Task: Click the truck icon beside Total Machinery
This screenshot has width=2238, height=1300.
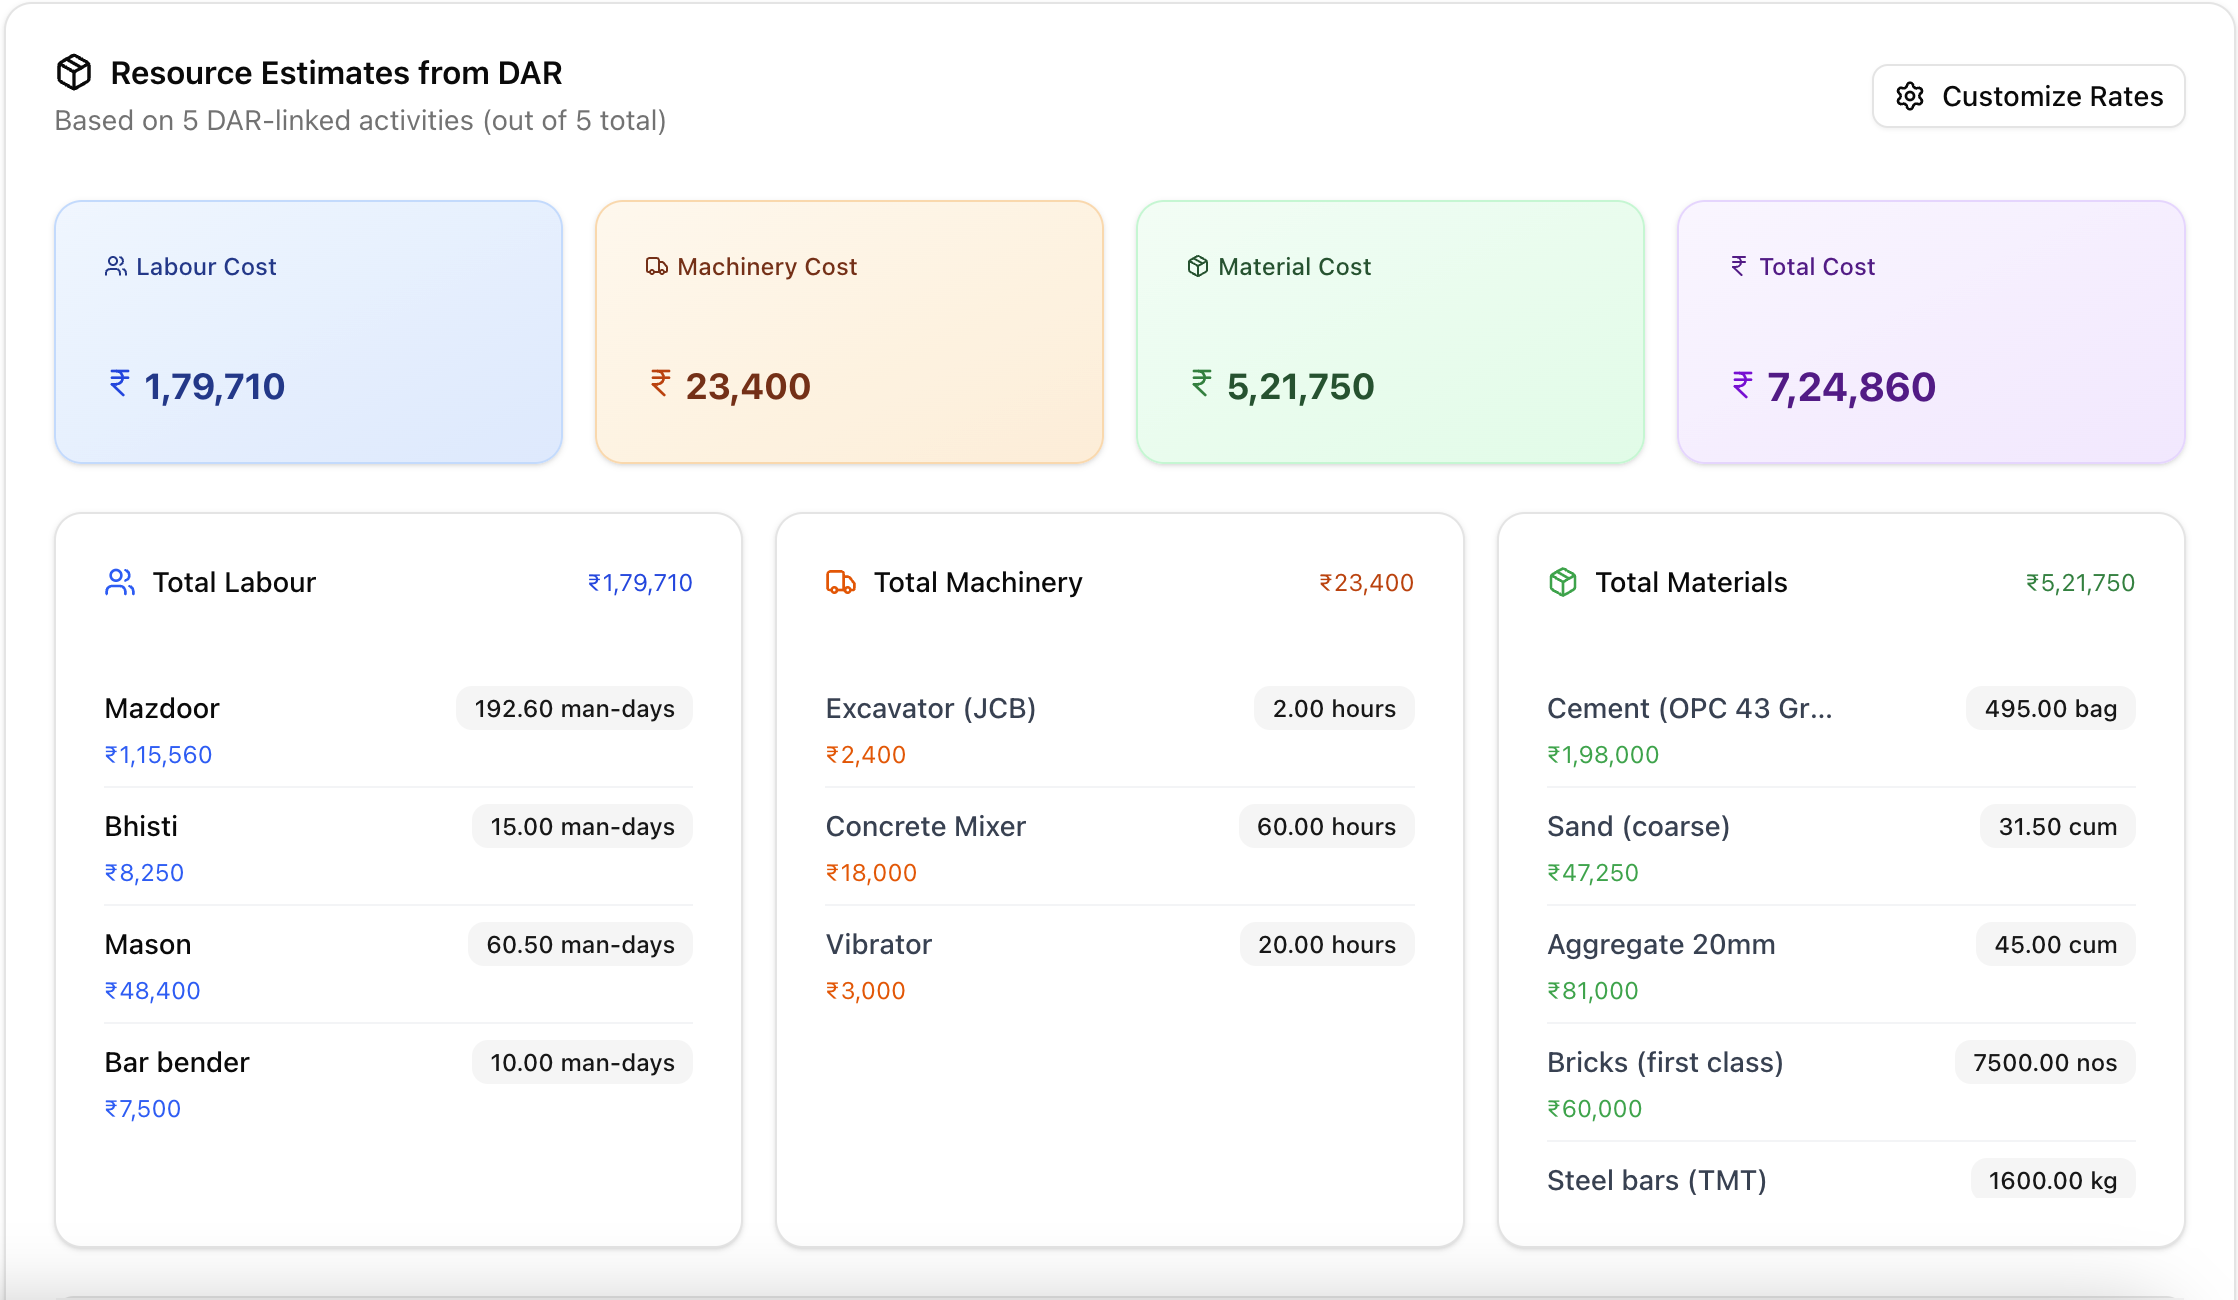Action: tap(841, 582)
